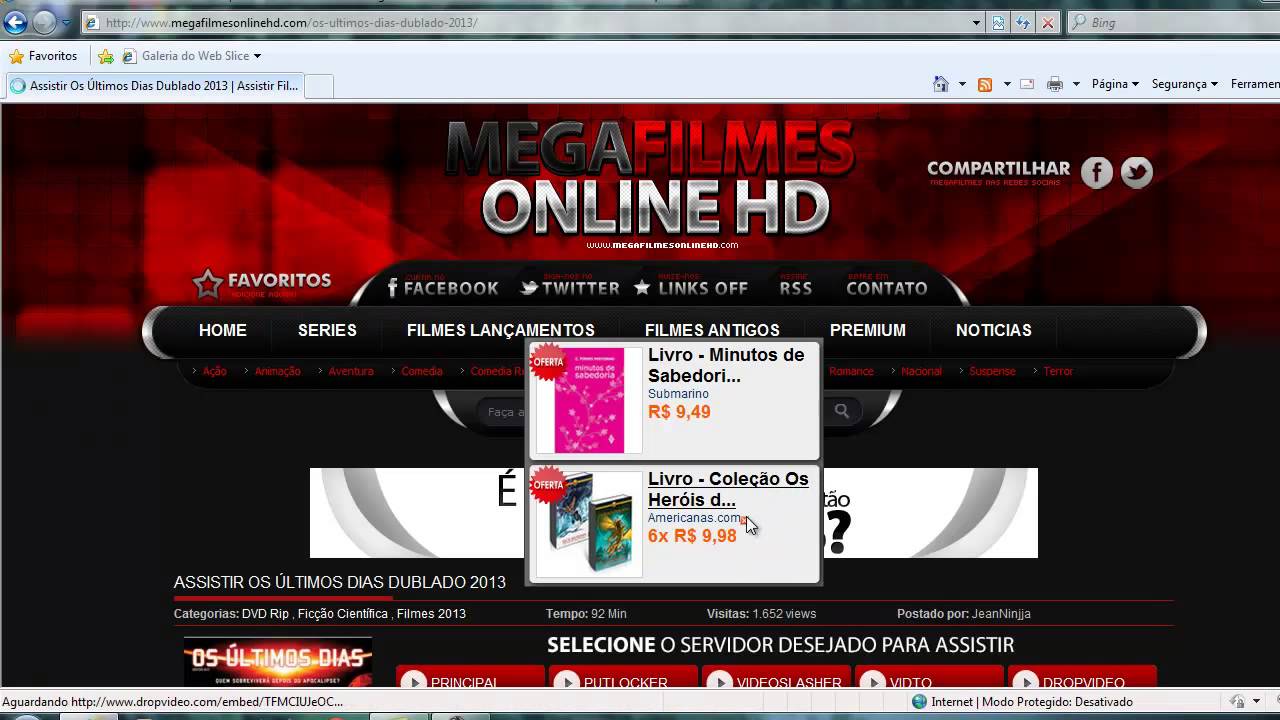Select the Romance category

851,371
